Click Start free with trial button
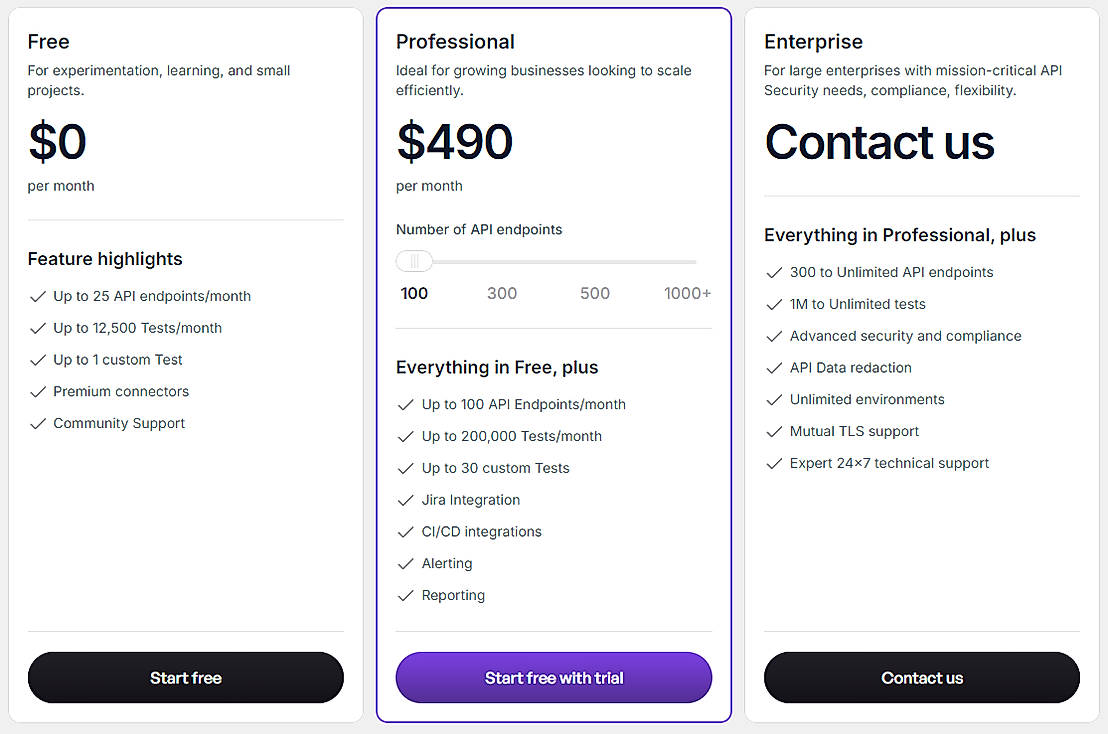Image resolution: width=1108 pixels, height=734 pixels. click(x=554, y=677)
